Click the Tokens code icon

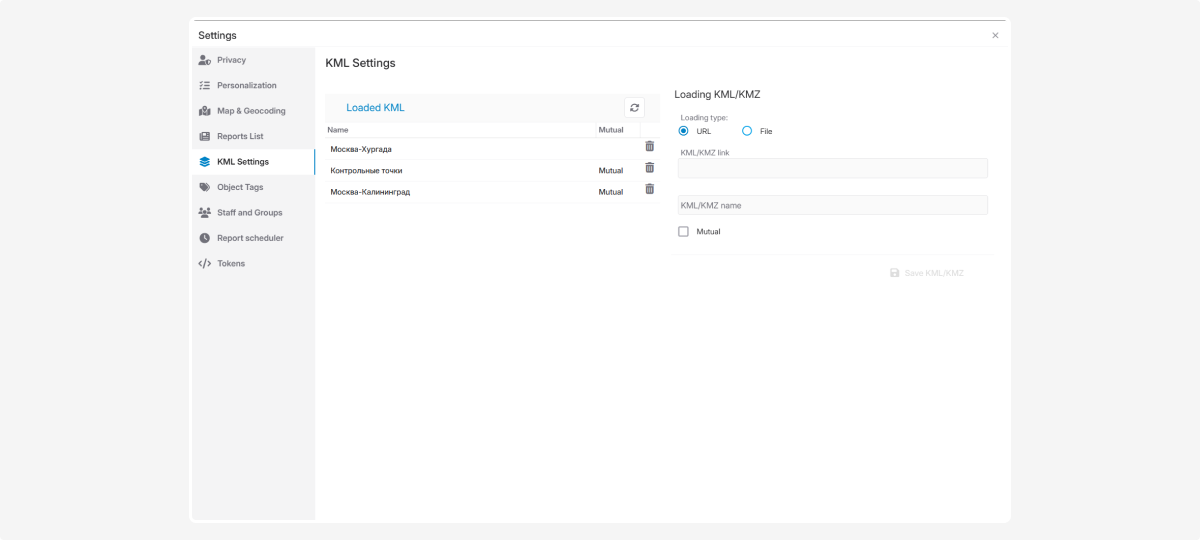tap(205, 264)
